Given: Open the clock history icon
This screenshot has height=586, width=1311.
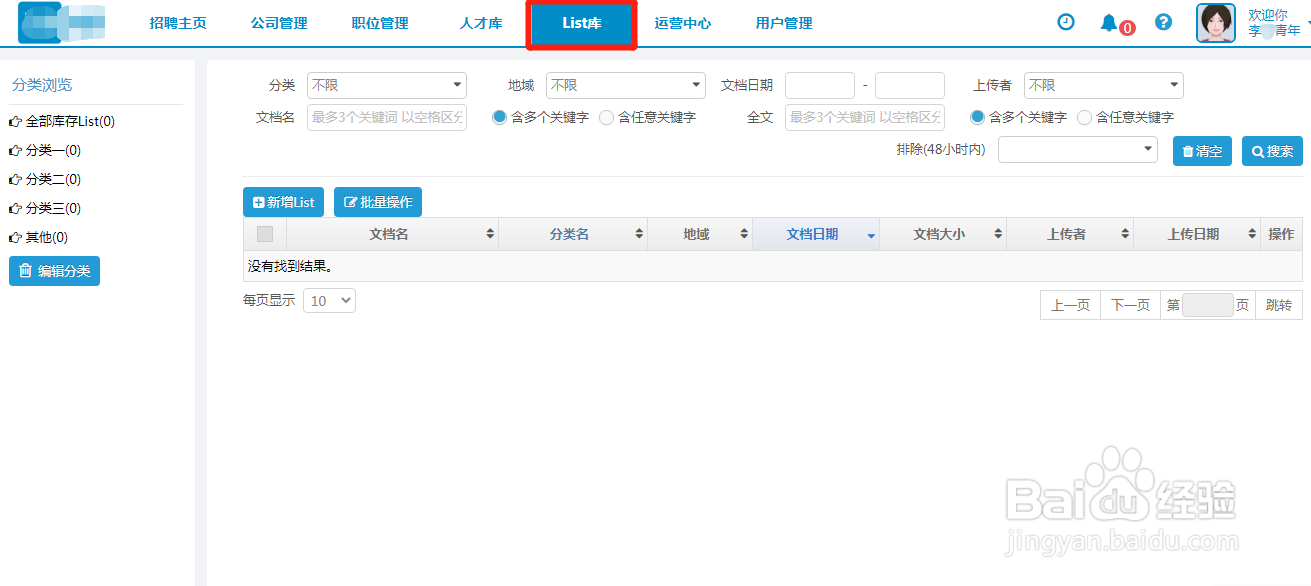Looking at the screenshot, I should pyautogui.click(x=1064, y=21).
